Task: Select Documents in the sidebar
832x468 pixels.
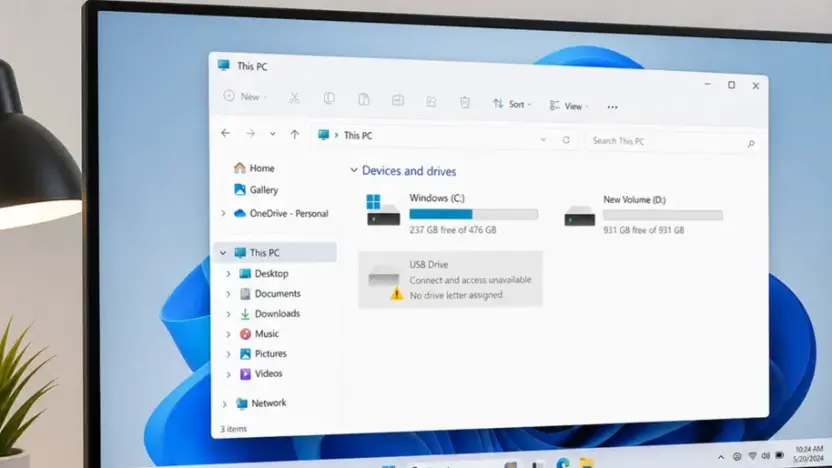Action: (x=270, y=293)
